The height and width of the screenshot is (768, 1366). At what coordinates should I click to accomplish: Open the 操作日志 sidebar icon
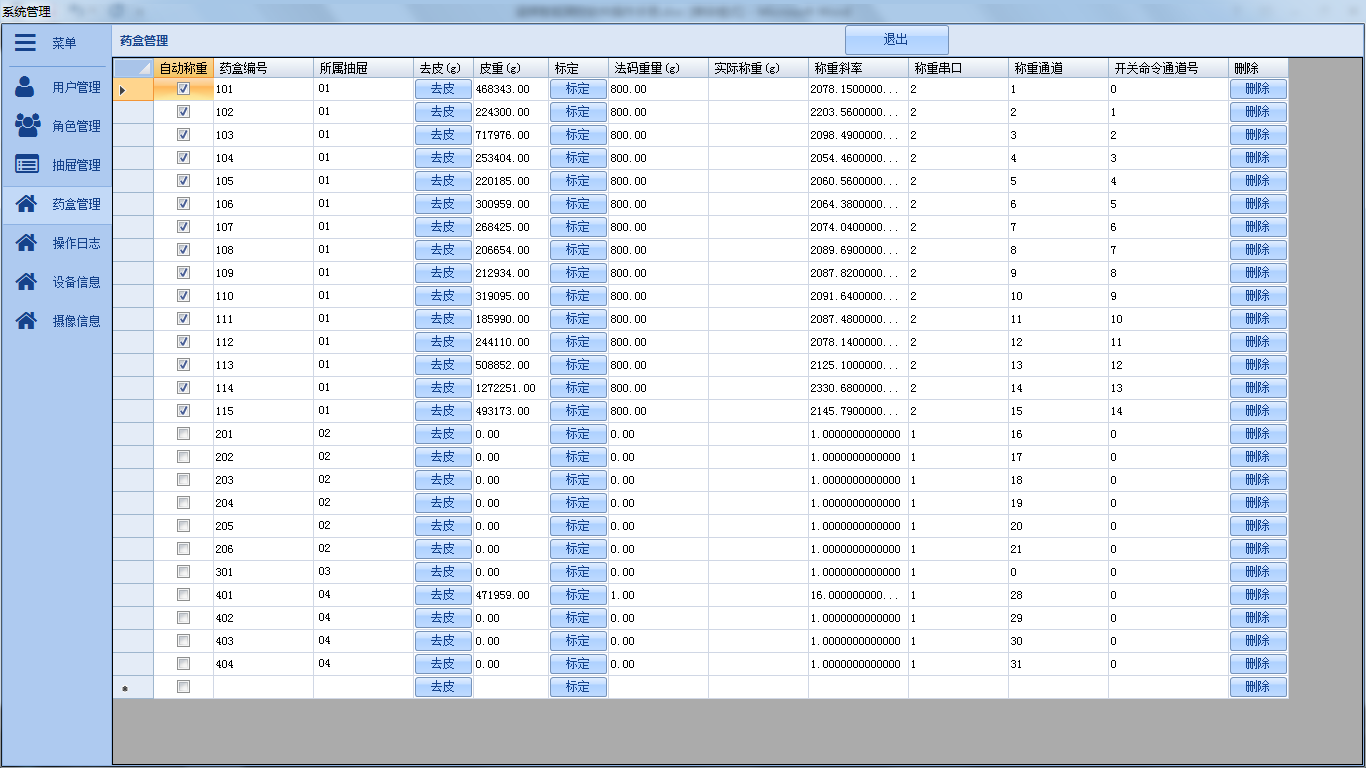pyautogui.click(x=27, y=243)
